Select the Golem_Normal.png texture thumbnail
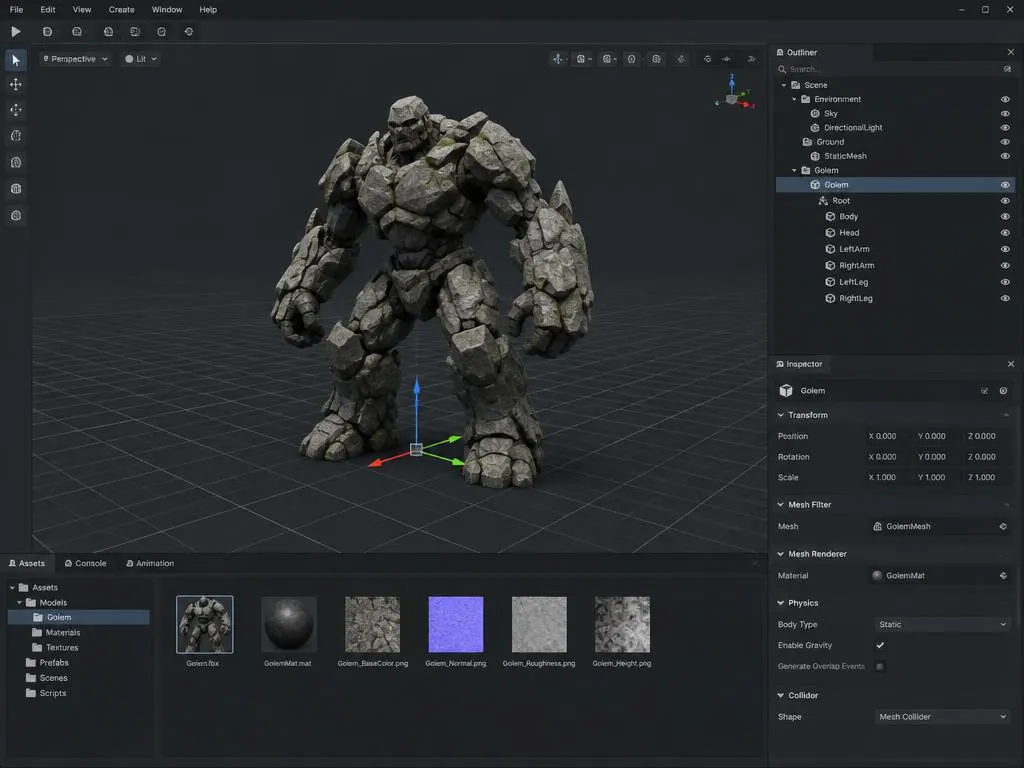This screenshot has height=768, width=1024. click(x=456, y=624)
